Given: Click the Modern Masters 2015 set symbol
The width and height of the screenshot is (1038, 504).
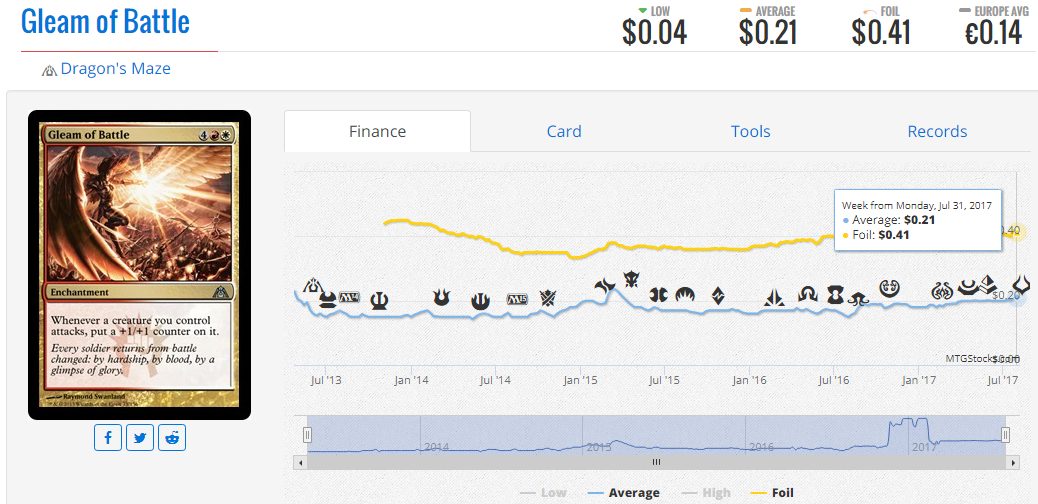Looking at the screenshot, I should [x=658, y=294].
